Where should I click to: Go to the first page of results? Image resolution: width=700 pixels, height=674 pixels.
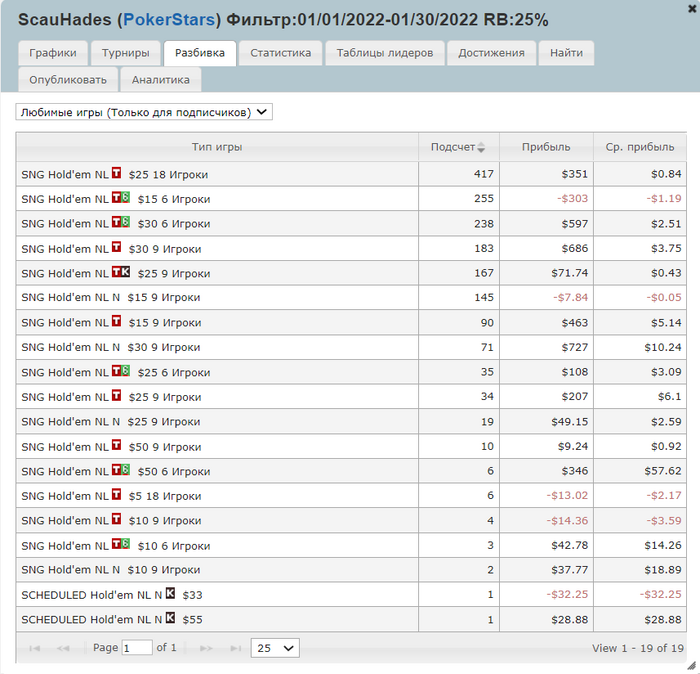click(x=34, y=648)
